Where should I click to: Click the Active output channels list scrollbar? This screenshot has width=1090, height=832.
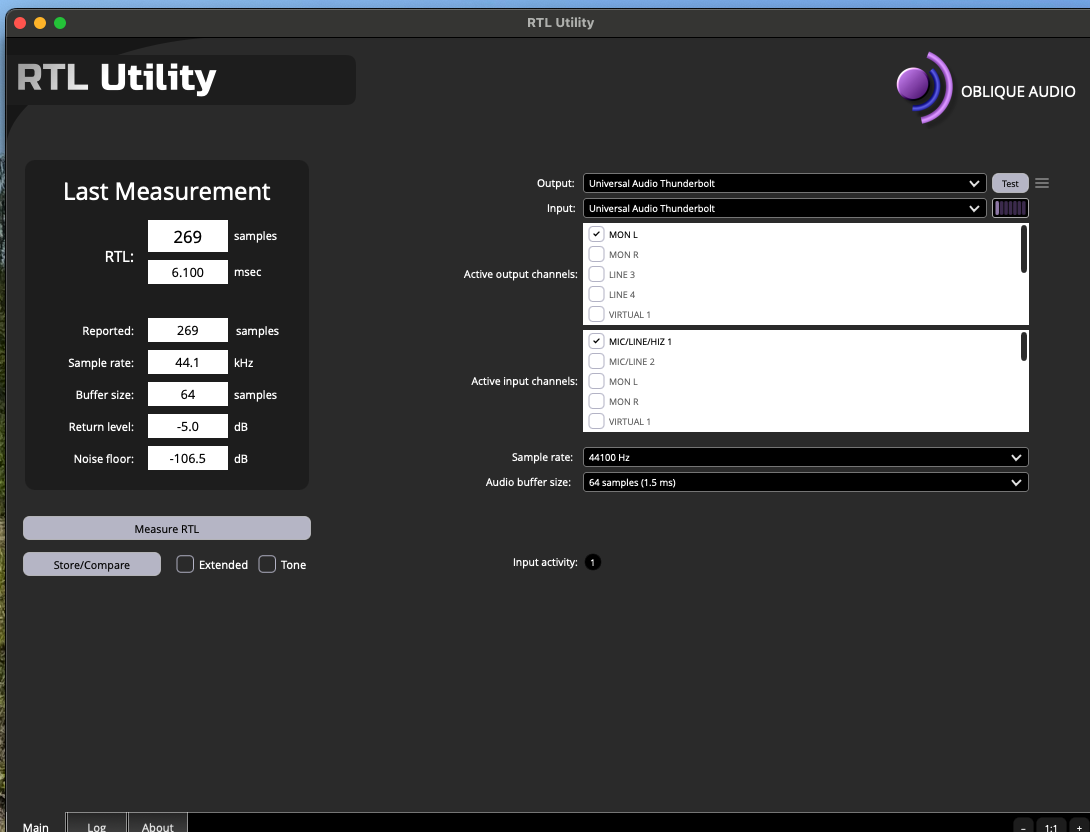click(x=1023, y=250)
